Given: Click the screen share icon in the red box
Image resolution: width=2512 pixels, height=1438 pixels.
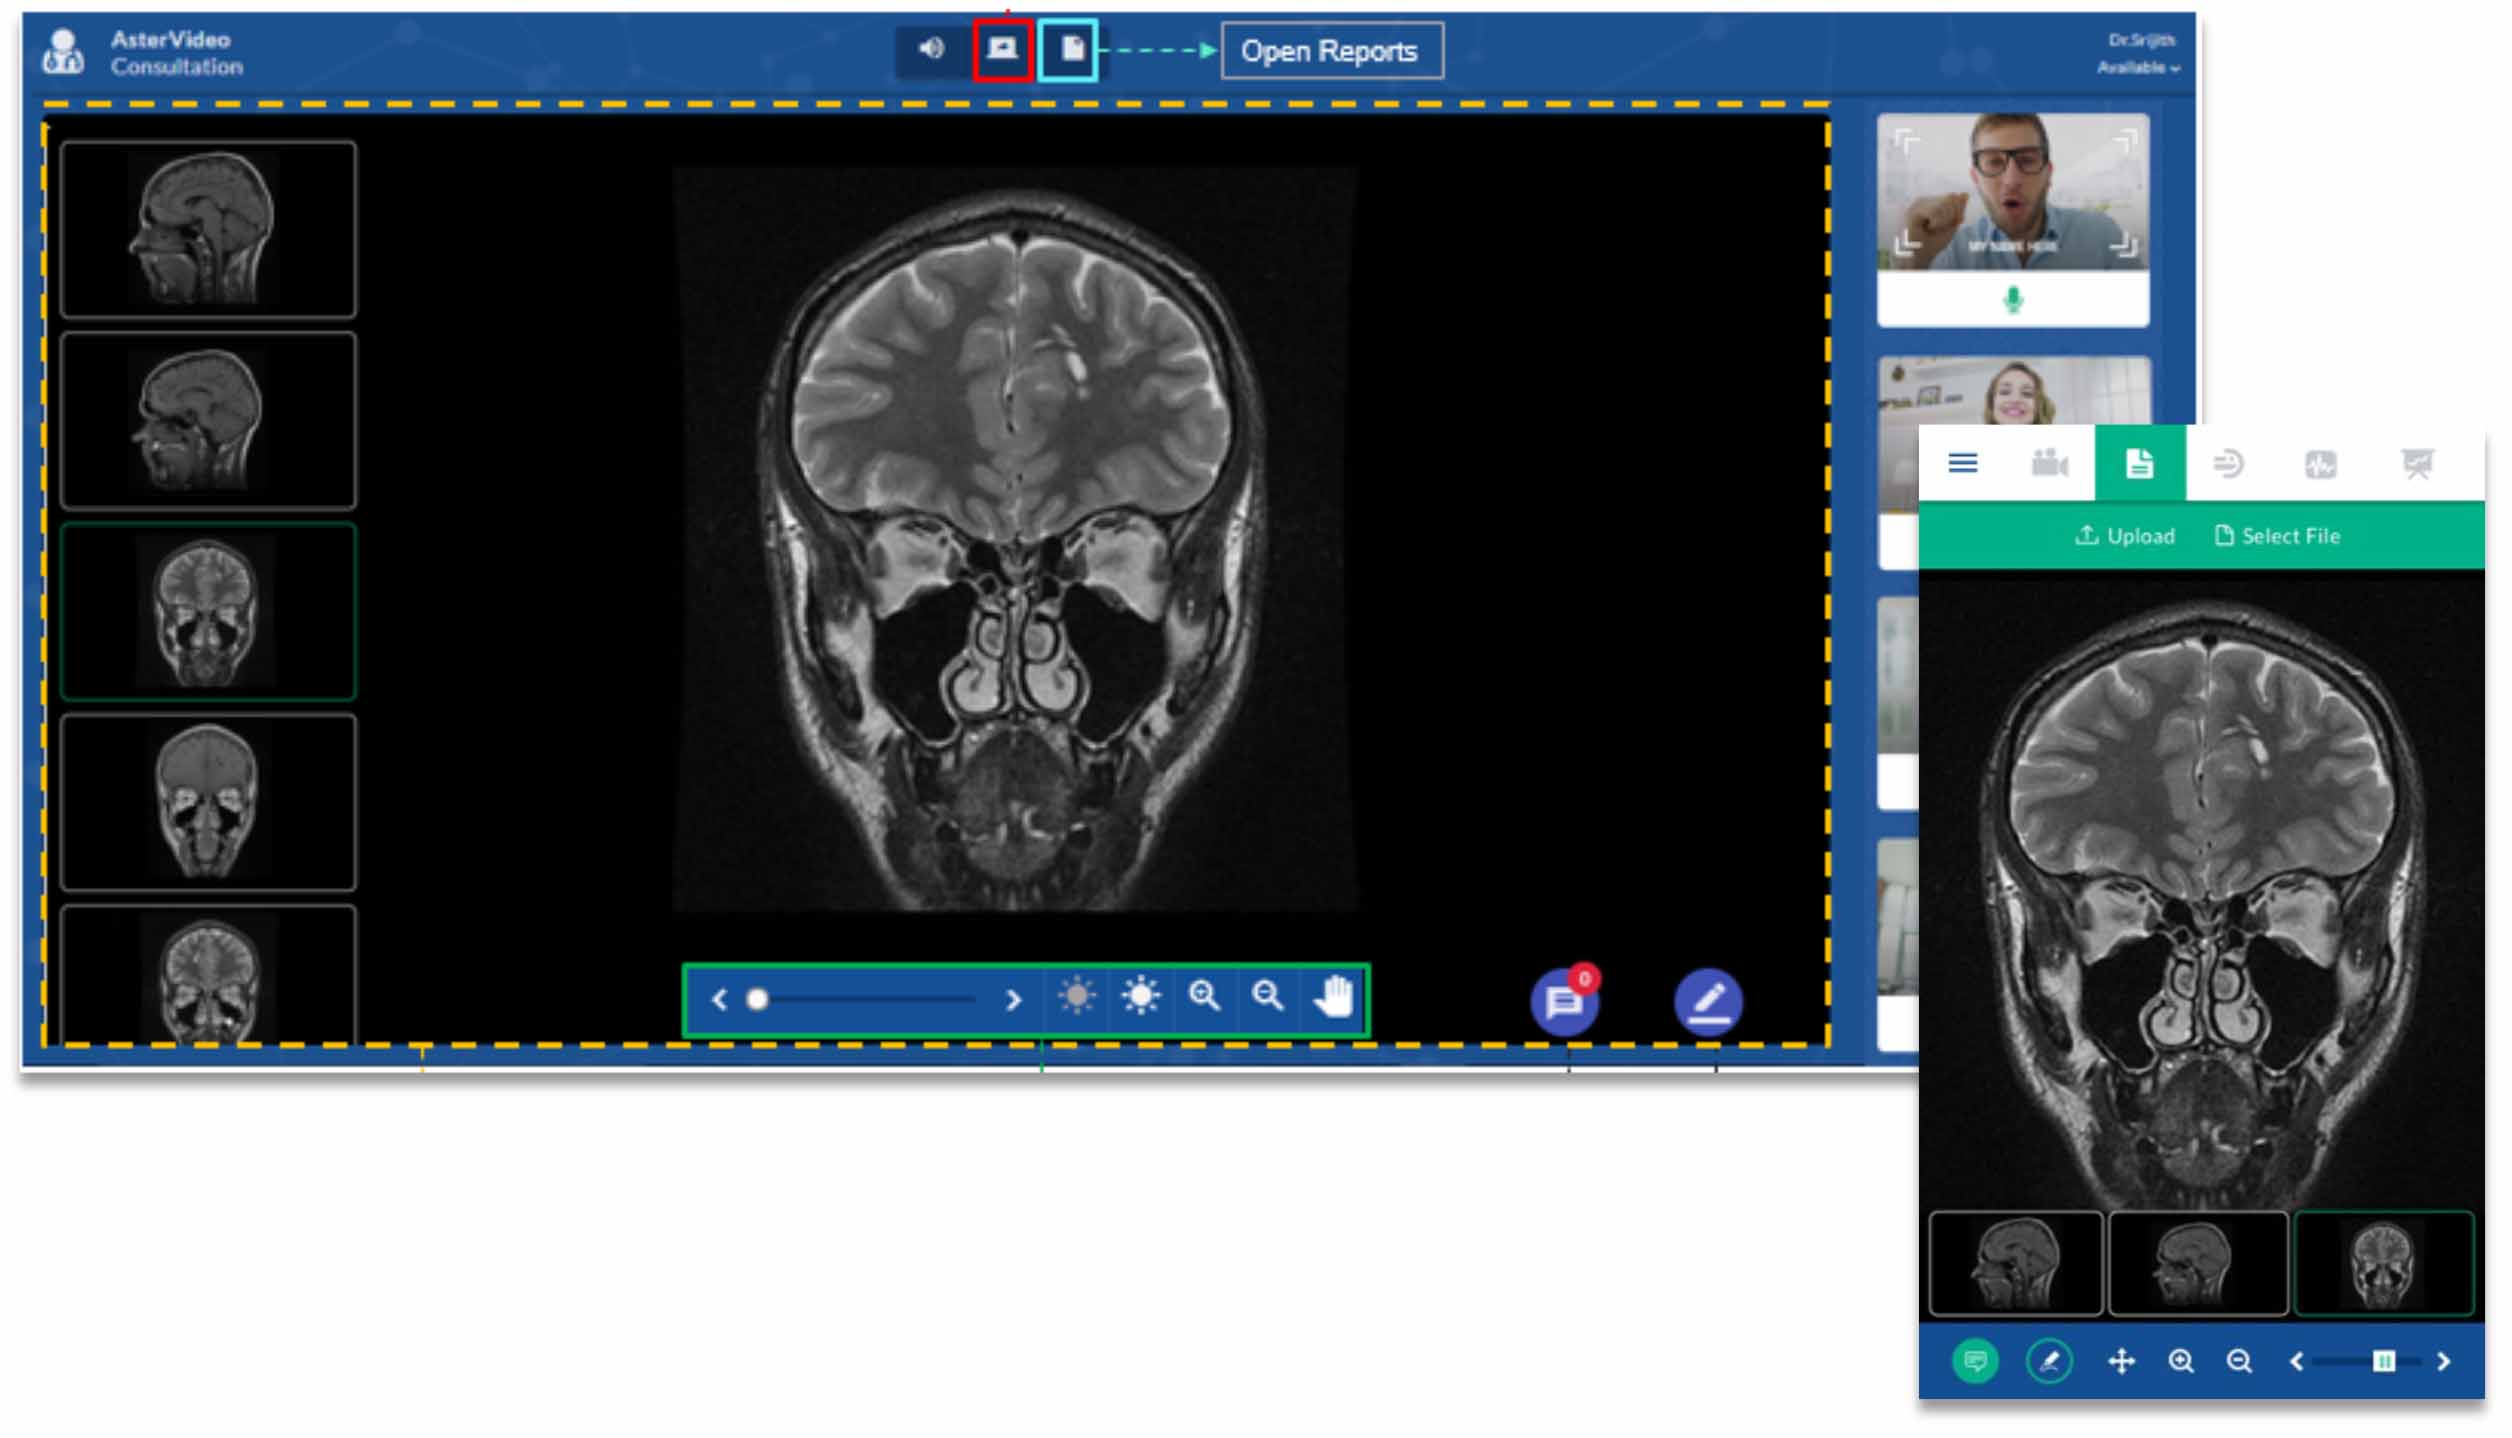Looking at the screenshot, I should pos(1002,49).
